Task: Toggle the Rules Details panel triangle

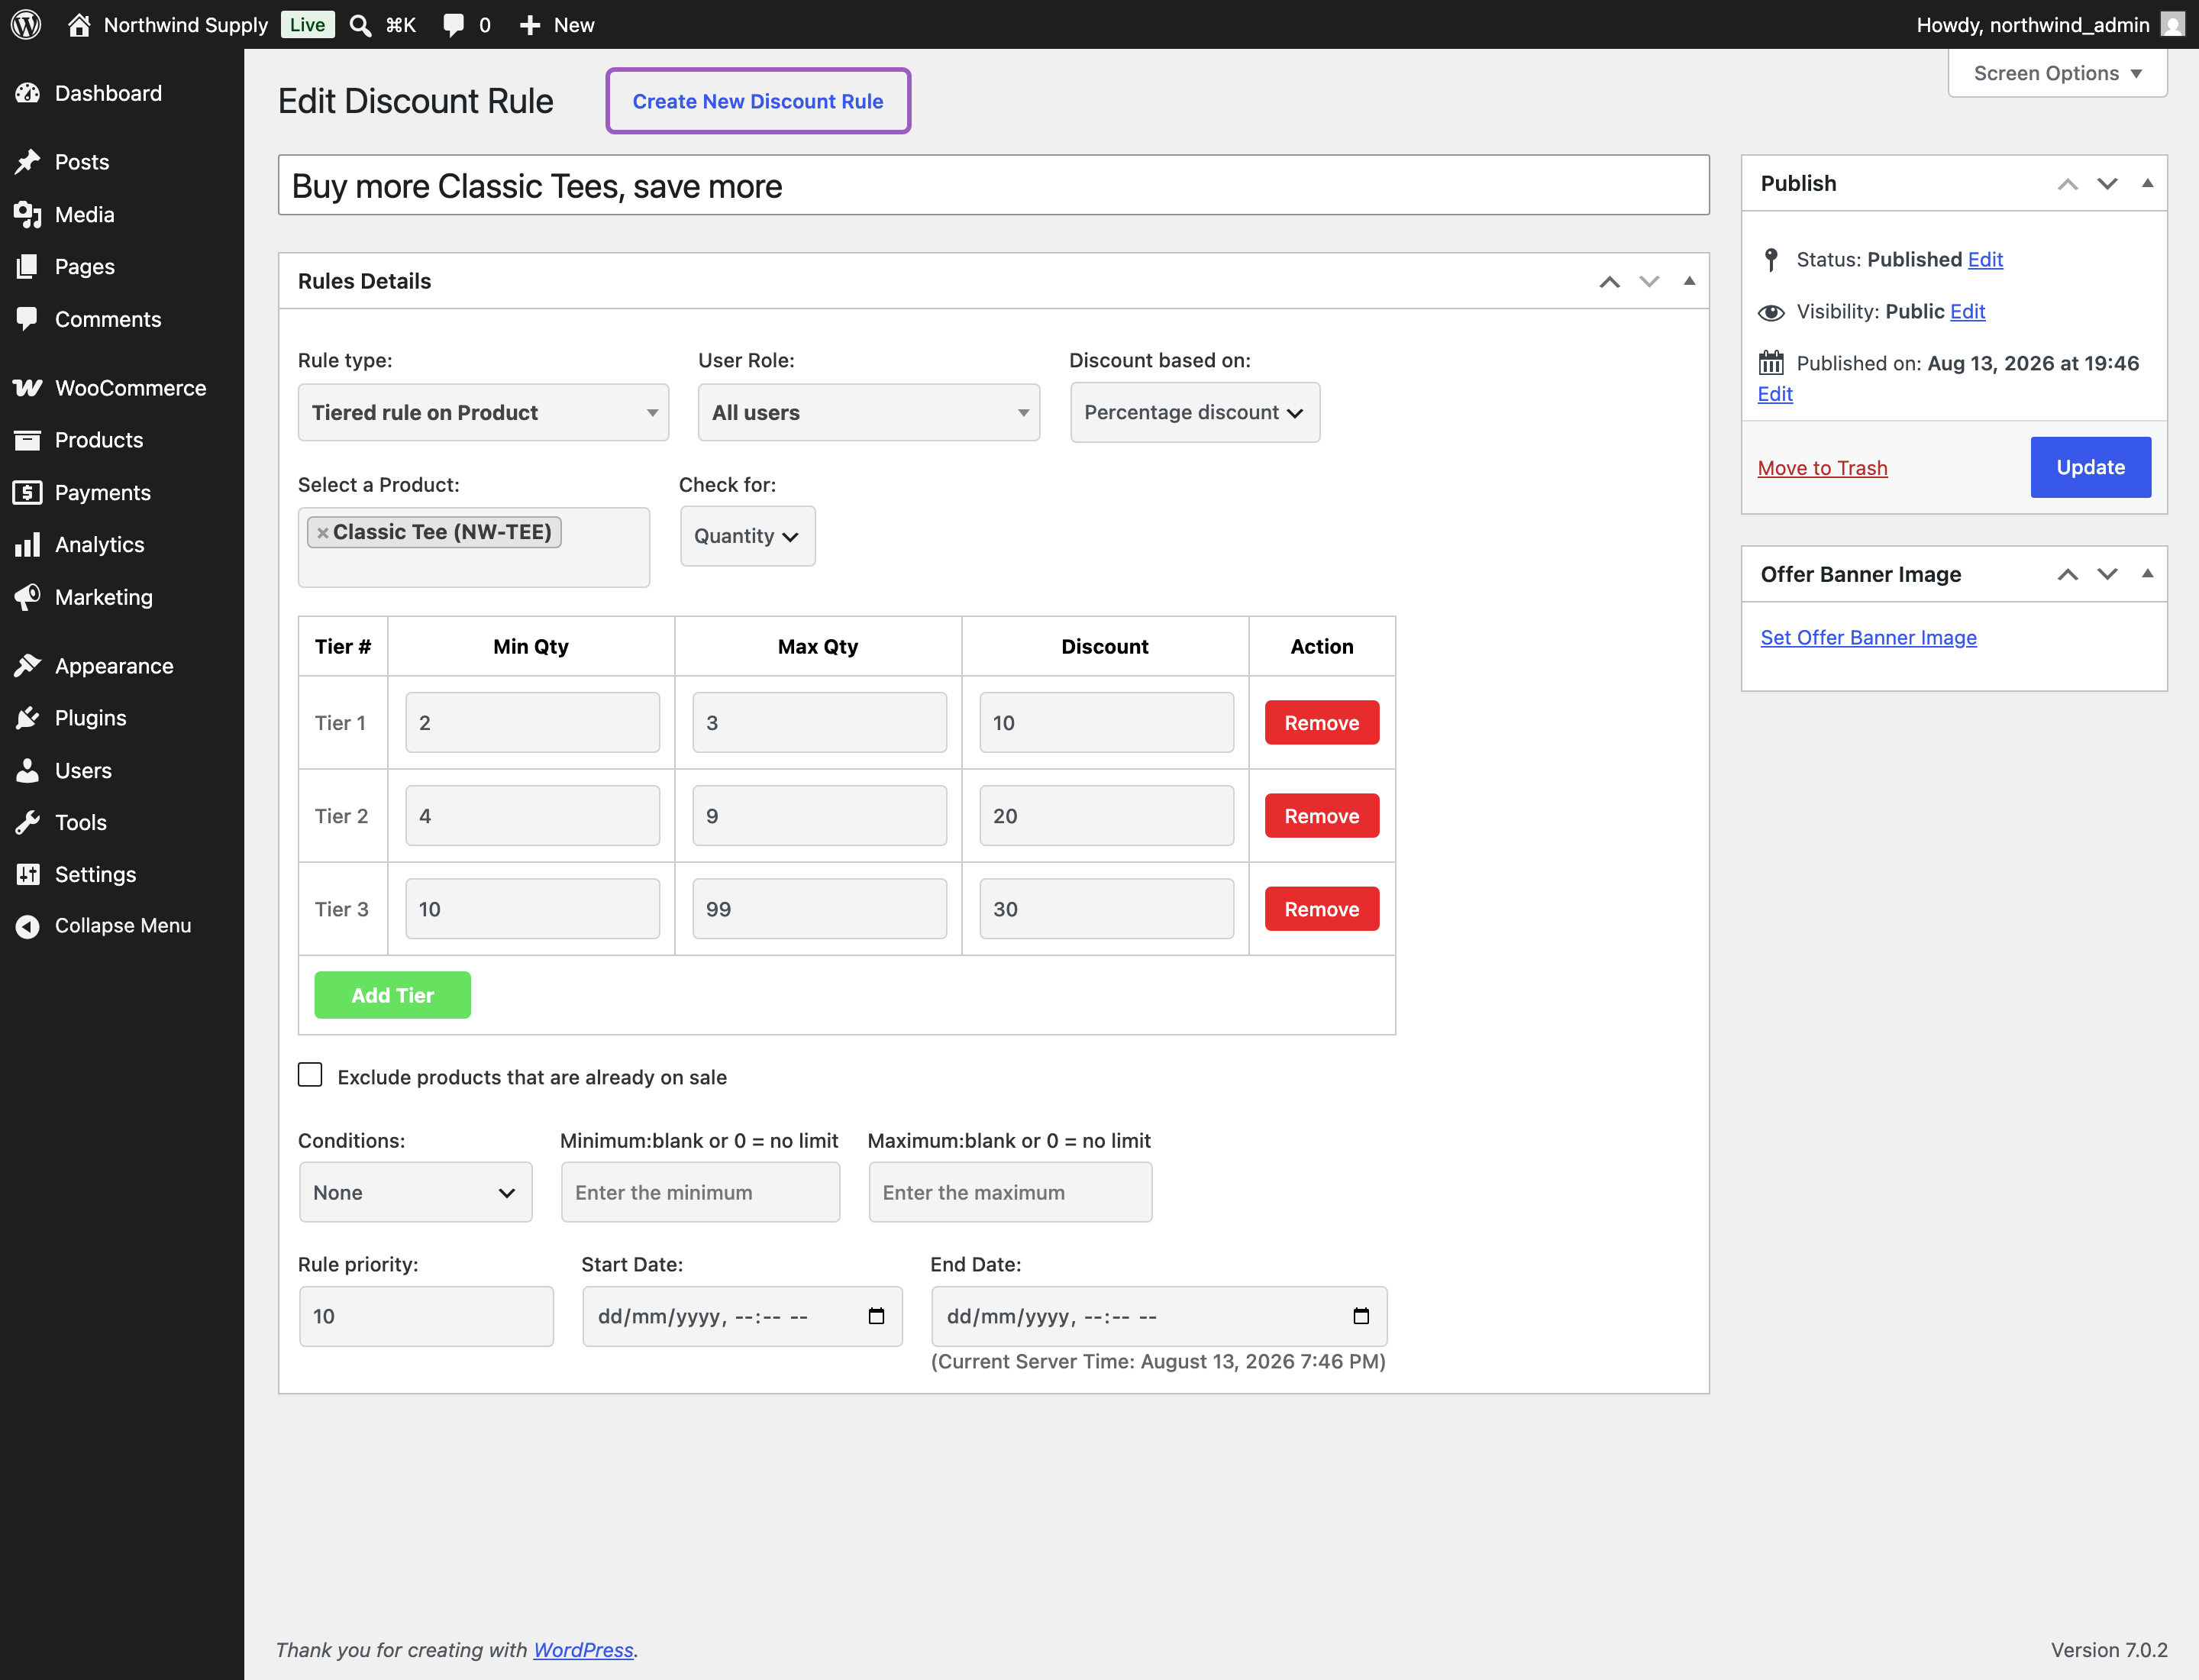Action: pos(1689,281)
